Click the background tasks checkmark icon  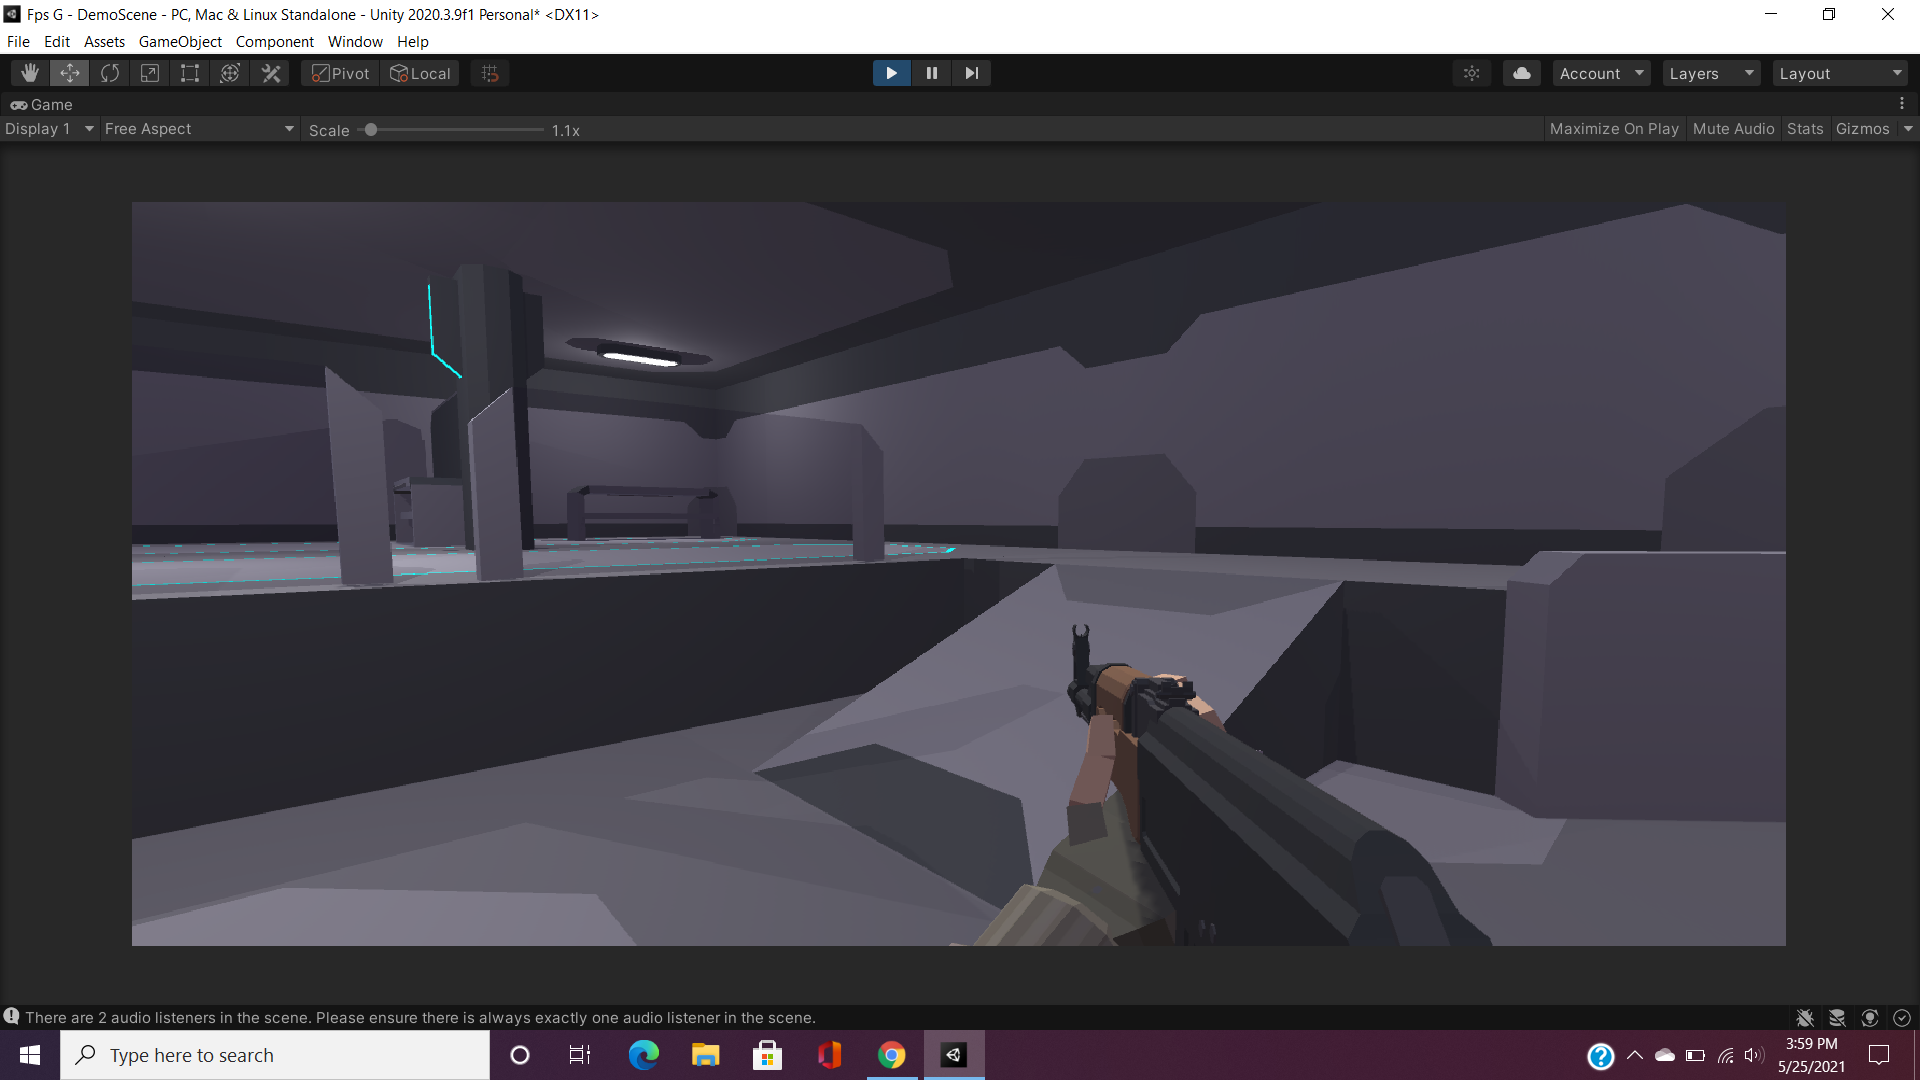tap(1902, 1018)
